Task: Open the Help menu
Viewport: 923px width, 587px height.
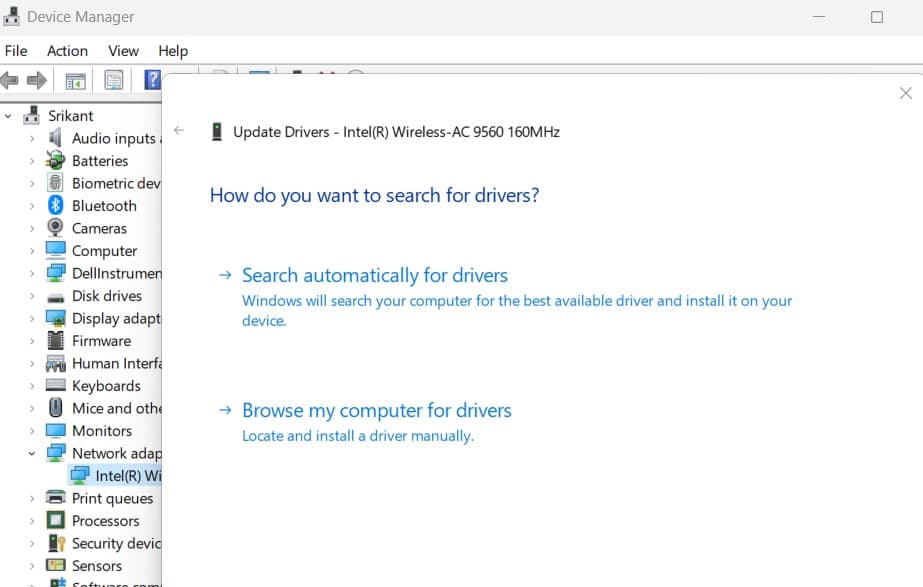Action: pos(173,51)
